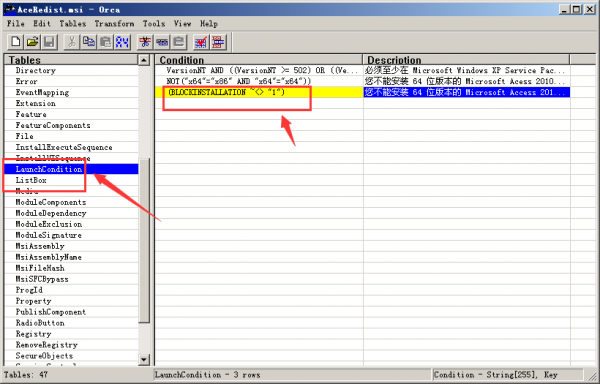The height and width of the screenshot is (384, 600).
Task: Click the Find binoculars toolbar icon
Action: click(122, 42)
